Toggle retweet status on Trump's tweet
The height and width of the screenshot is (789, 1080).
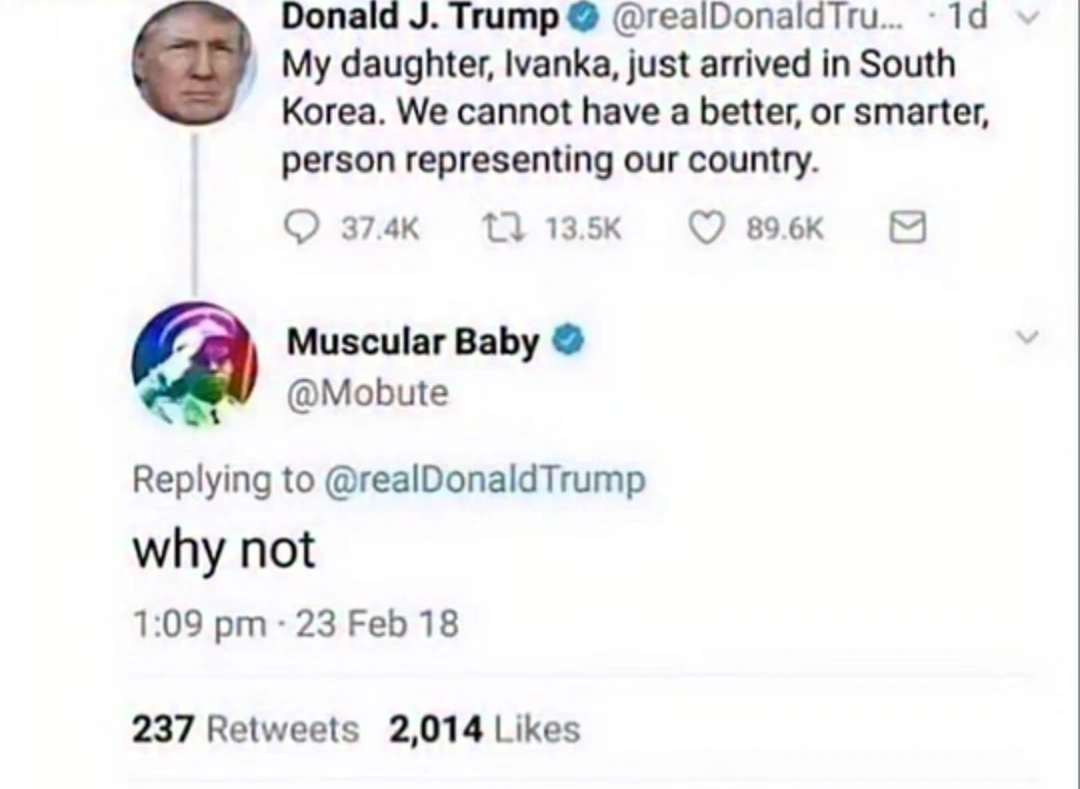505,228
